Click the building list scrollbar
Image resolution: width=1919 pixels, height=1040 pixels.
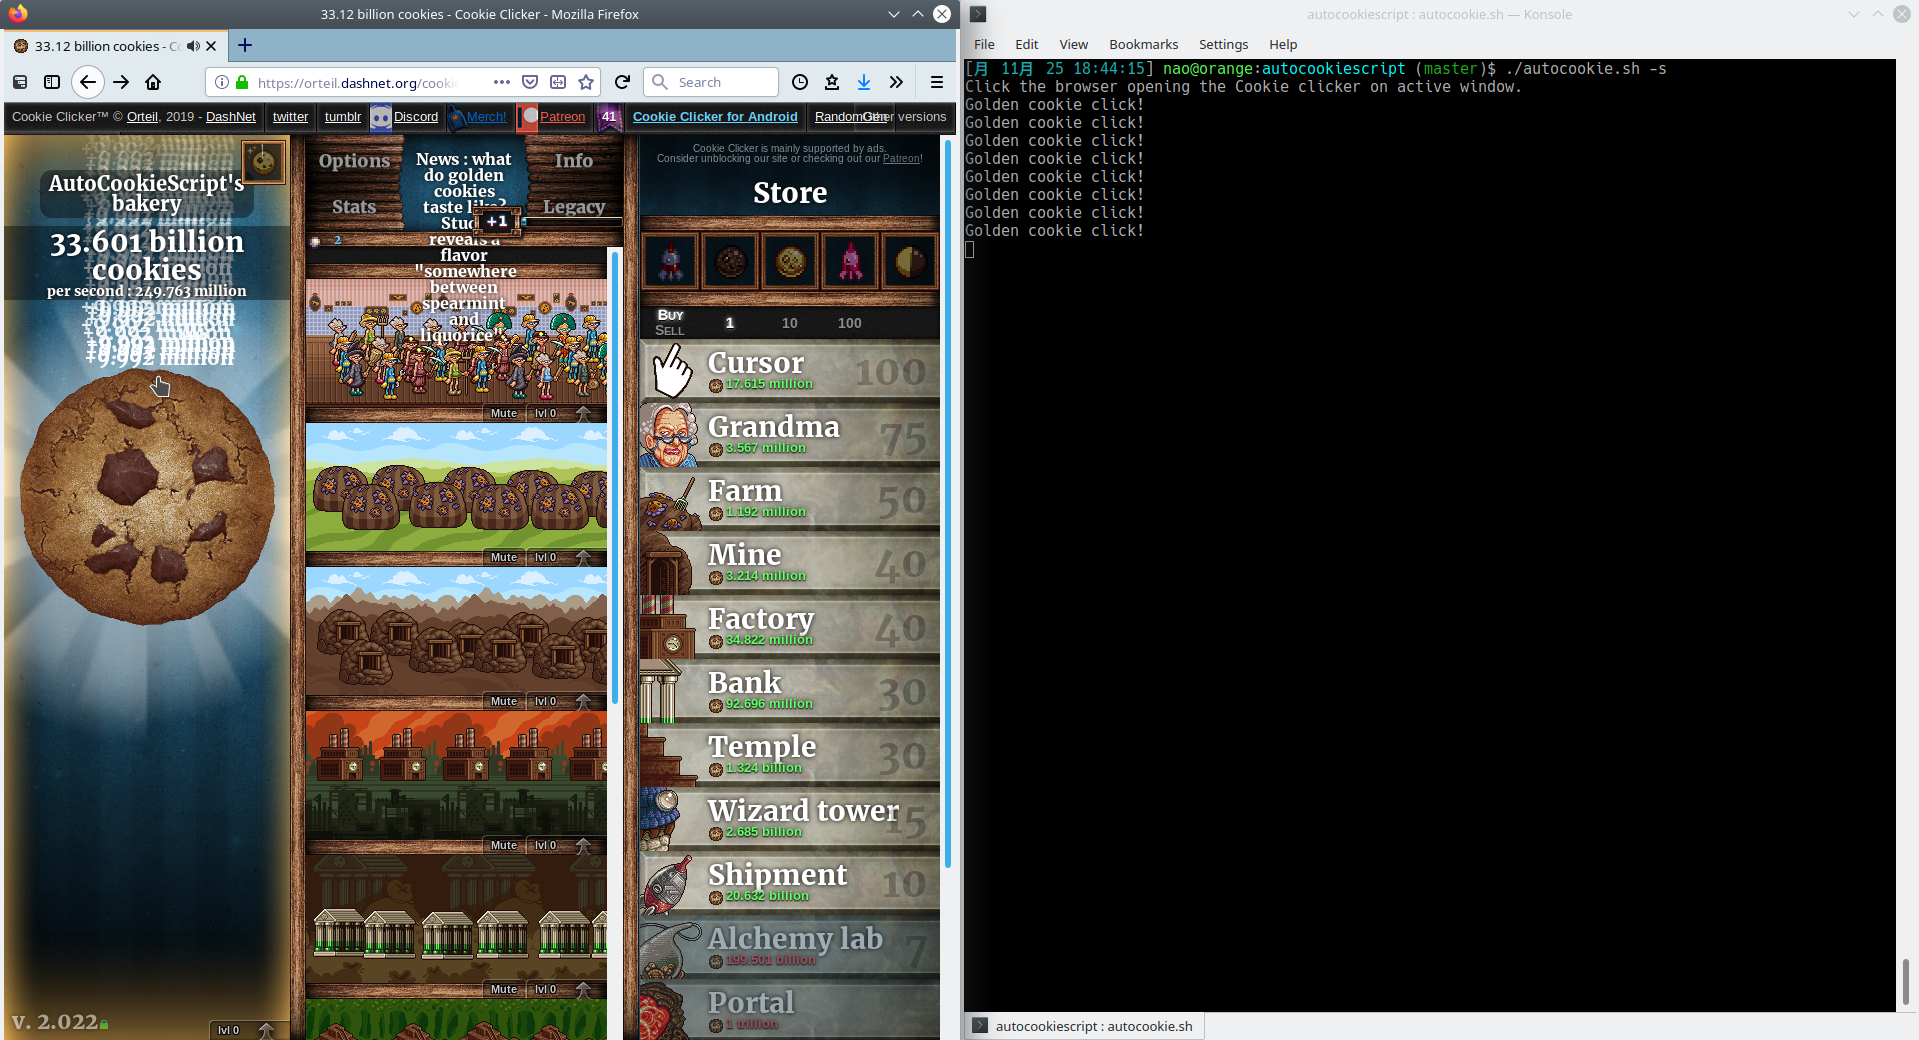tap(614, 478)
